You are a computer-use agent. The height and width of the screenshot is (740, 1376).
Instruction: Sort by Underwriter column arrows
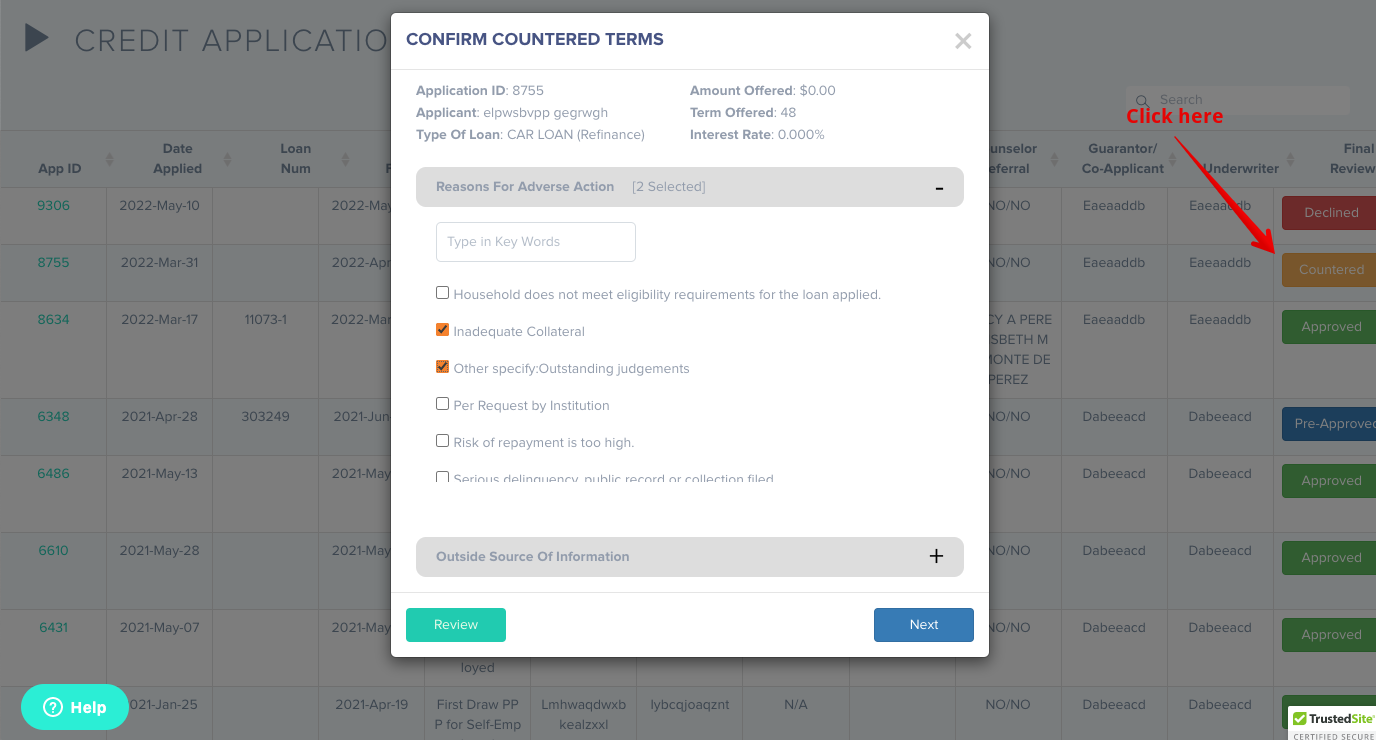(1290, 160)
